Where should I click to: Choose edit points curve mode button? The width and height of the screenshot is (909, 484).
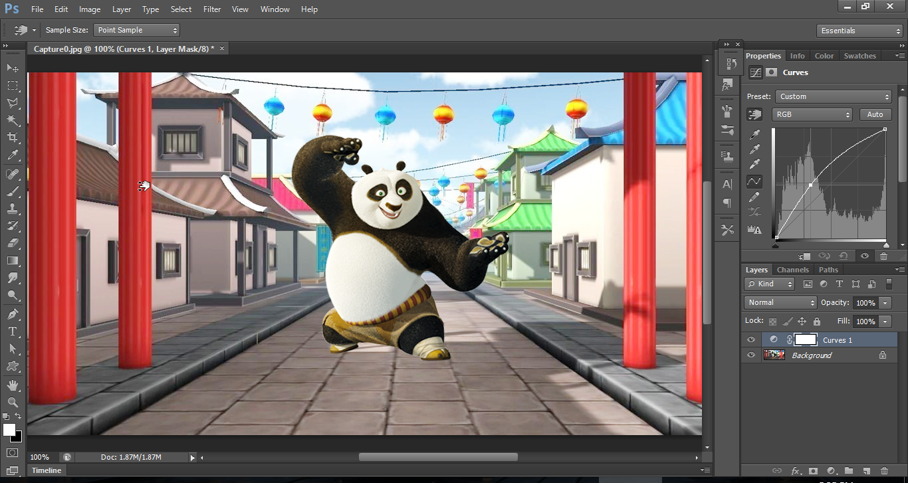(754, 181)
